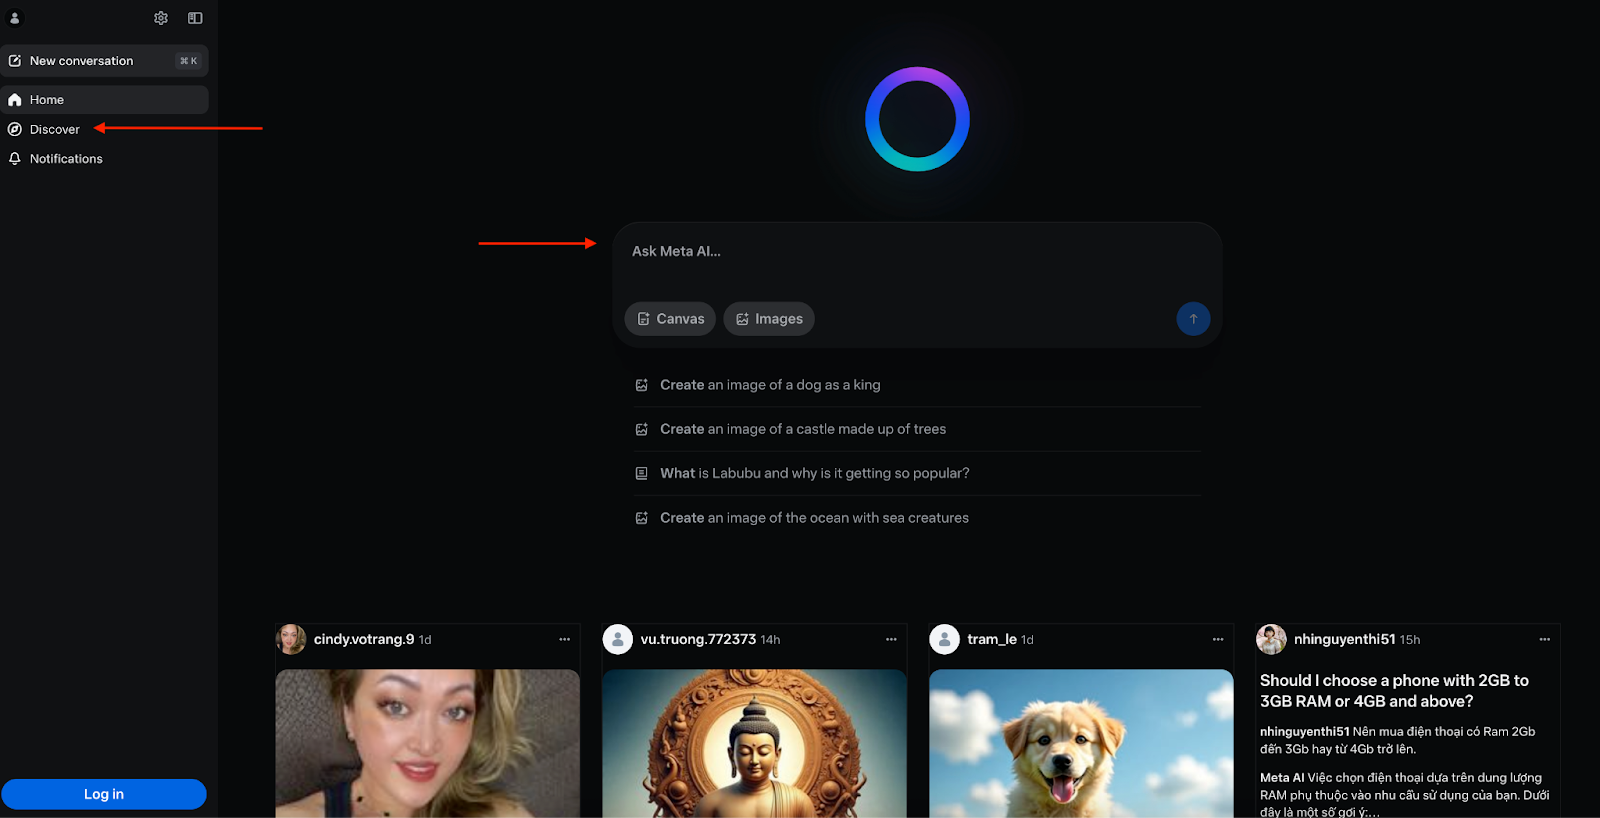Open more options on cindy.votrang.9 post
This screenshot has height=818, width=1600.
tap(565, 639)
